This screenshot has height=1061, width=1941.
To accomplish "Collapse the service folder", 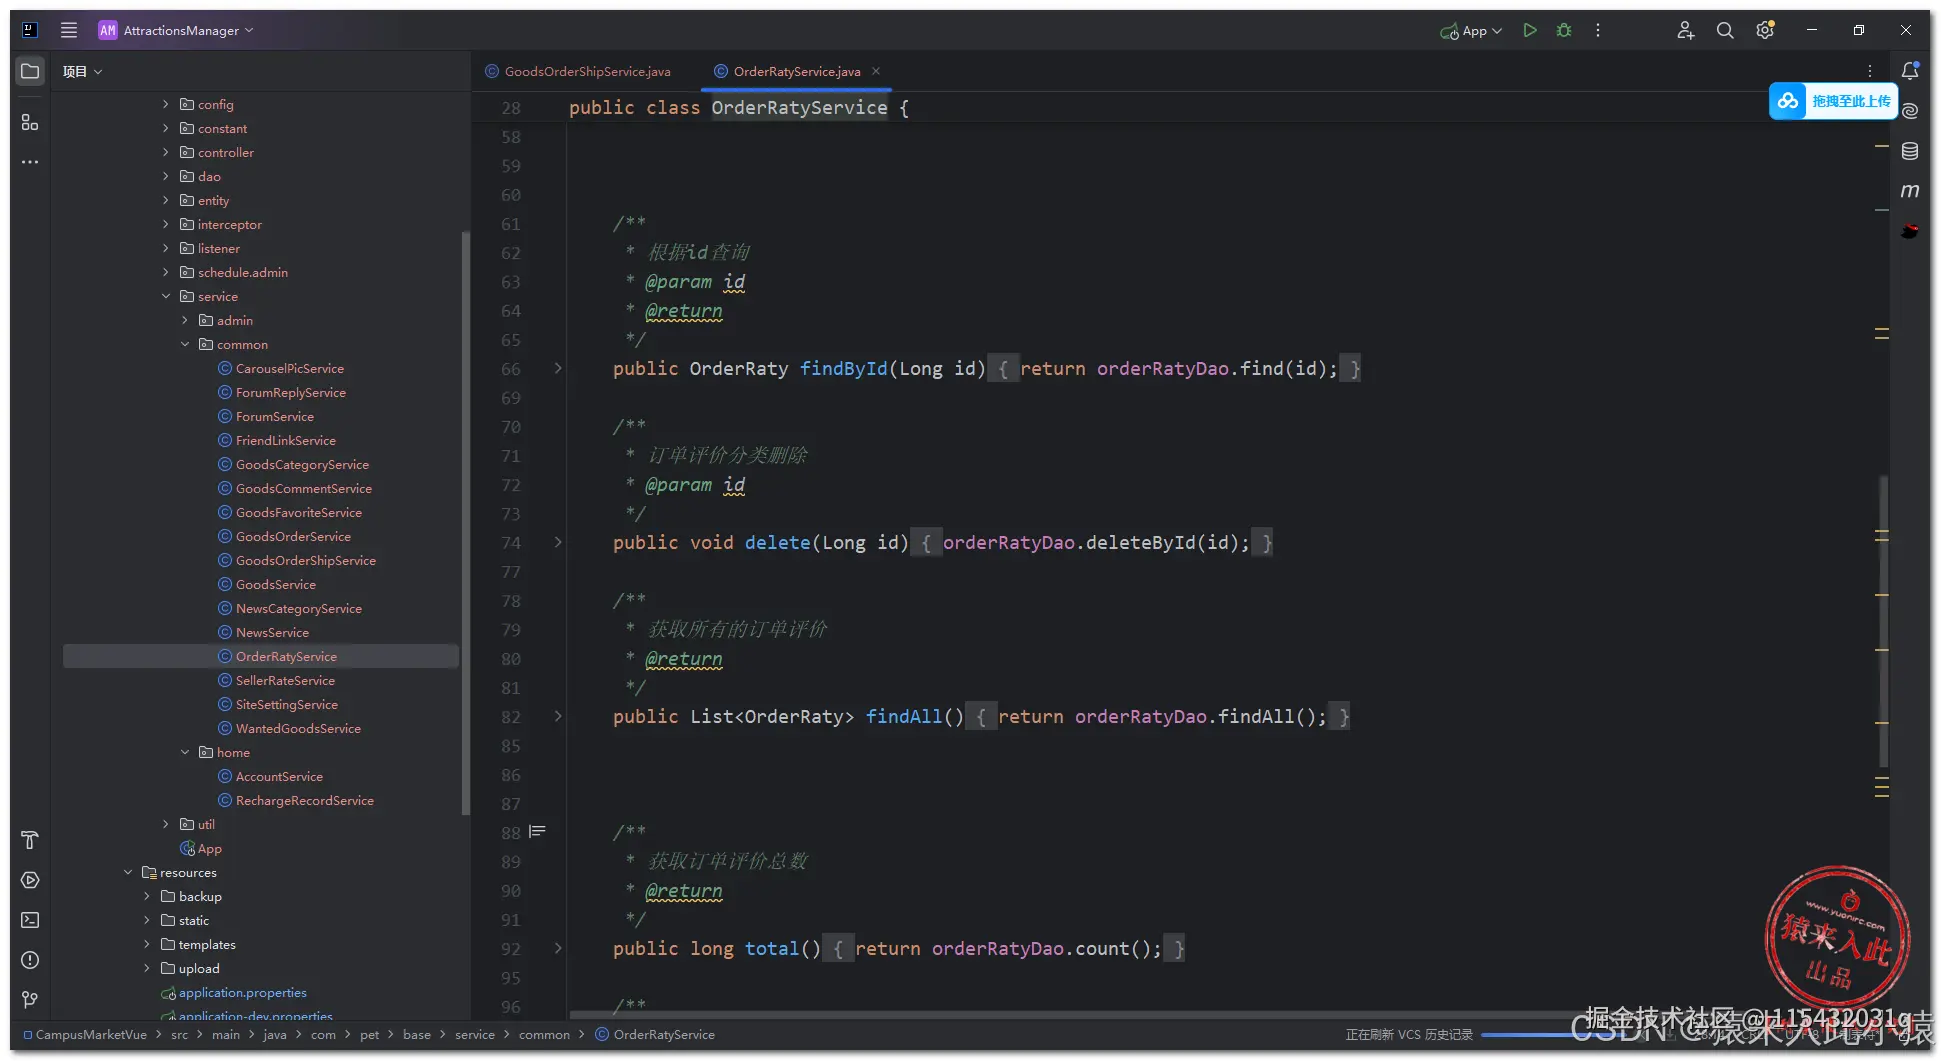I will pyautogui.click(x=166, y=296).
